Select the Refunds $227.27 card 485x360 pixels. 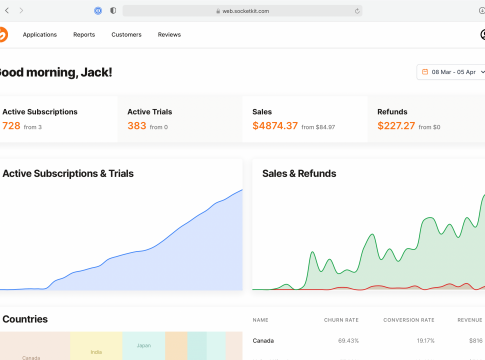pos(426,119)
